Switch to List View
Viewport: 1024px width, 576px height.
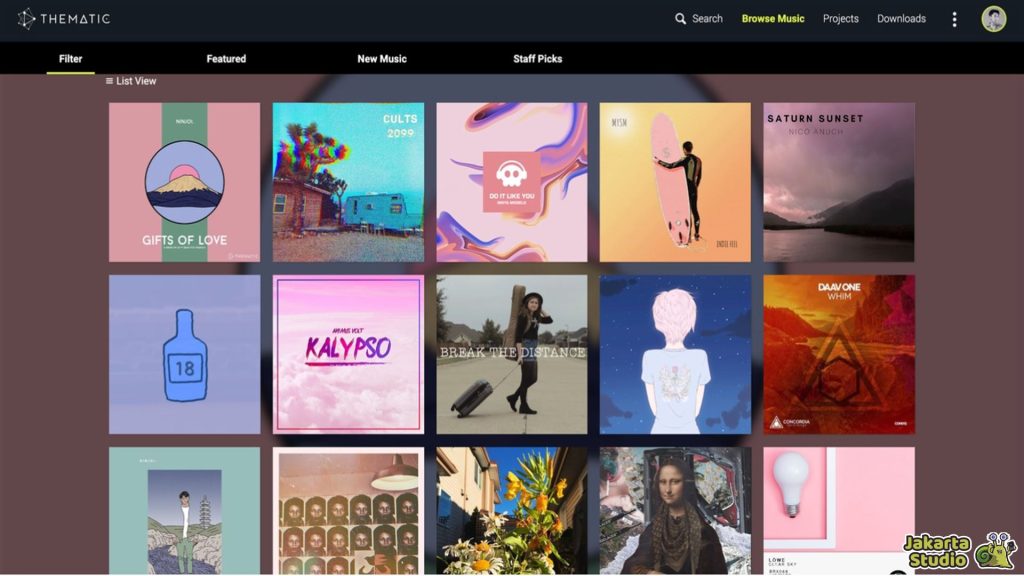131,81
